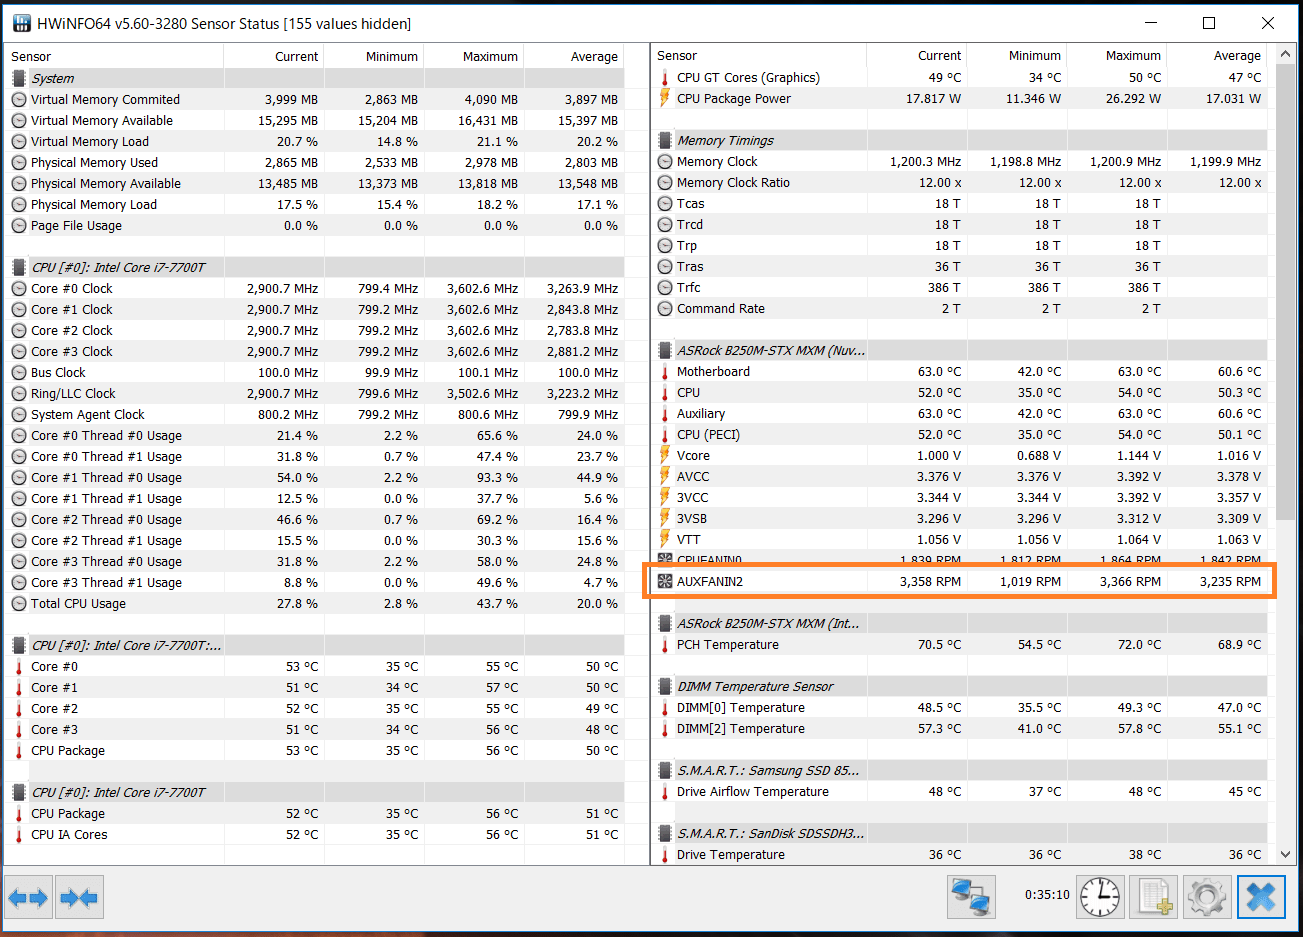Select the Command Rate row
Viewport: 1303px width, 937px height.
click(x=961, y=308)
